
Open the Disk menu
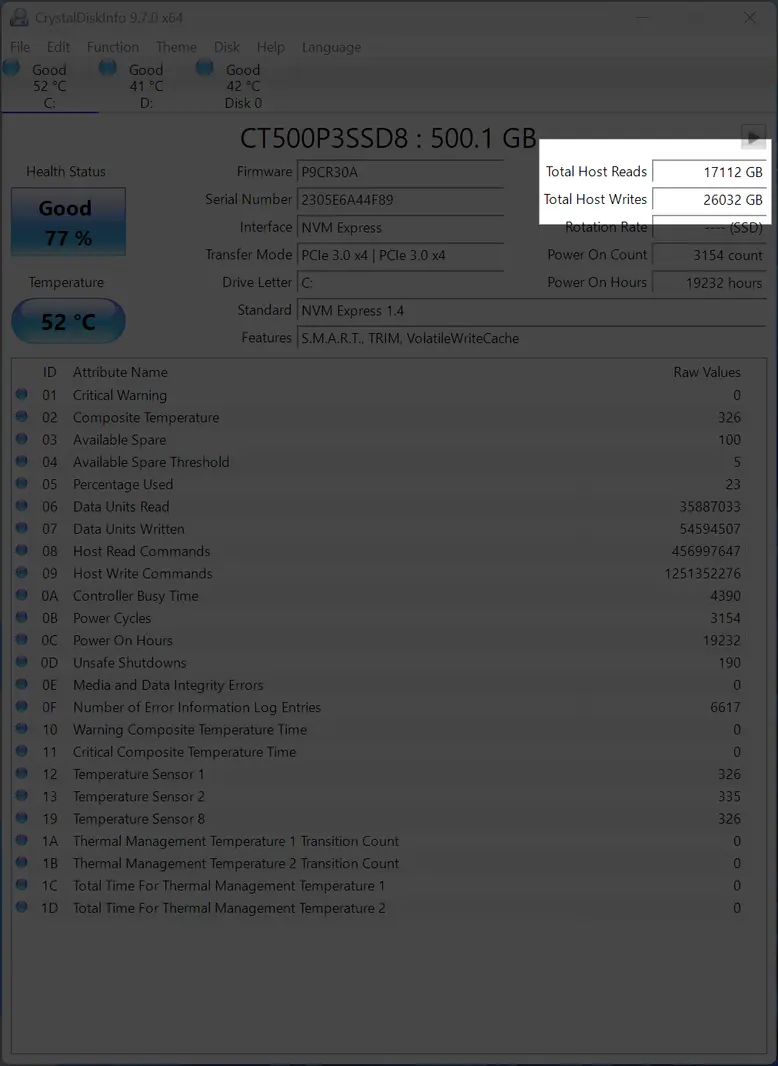pos(226,47)
